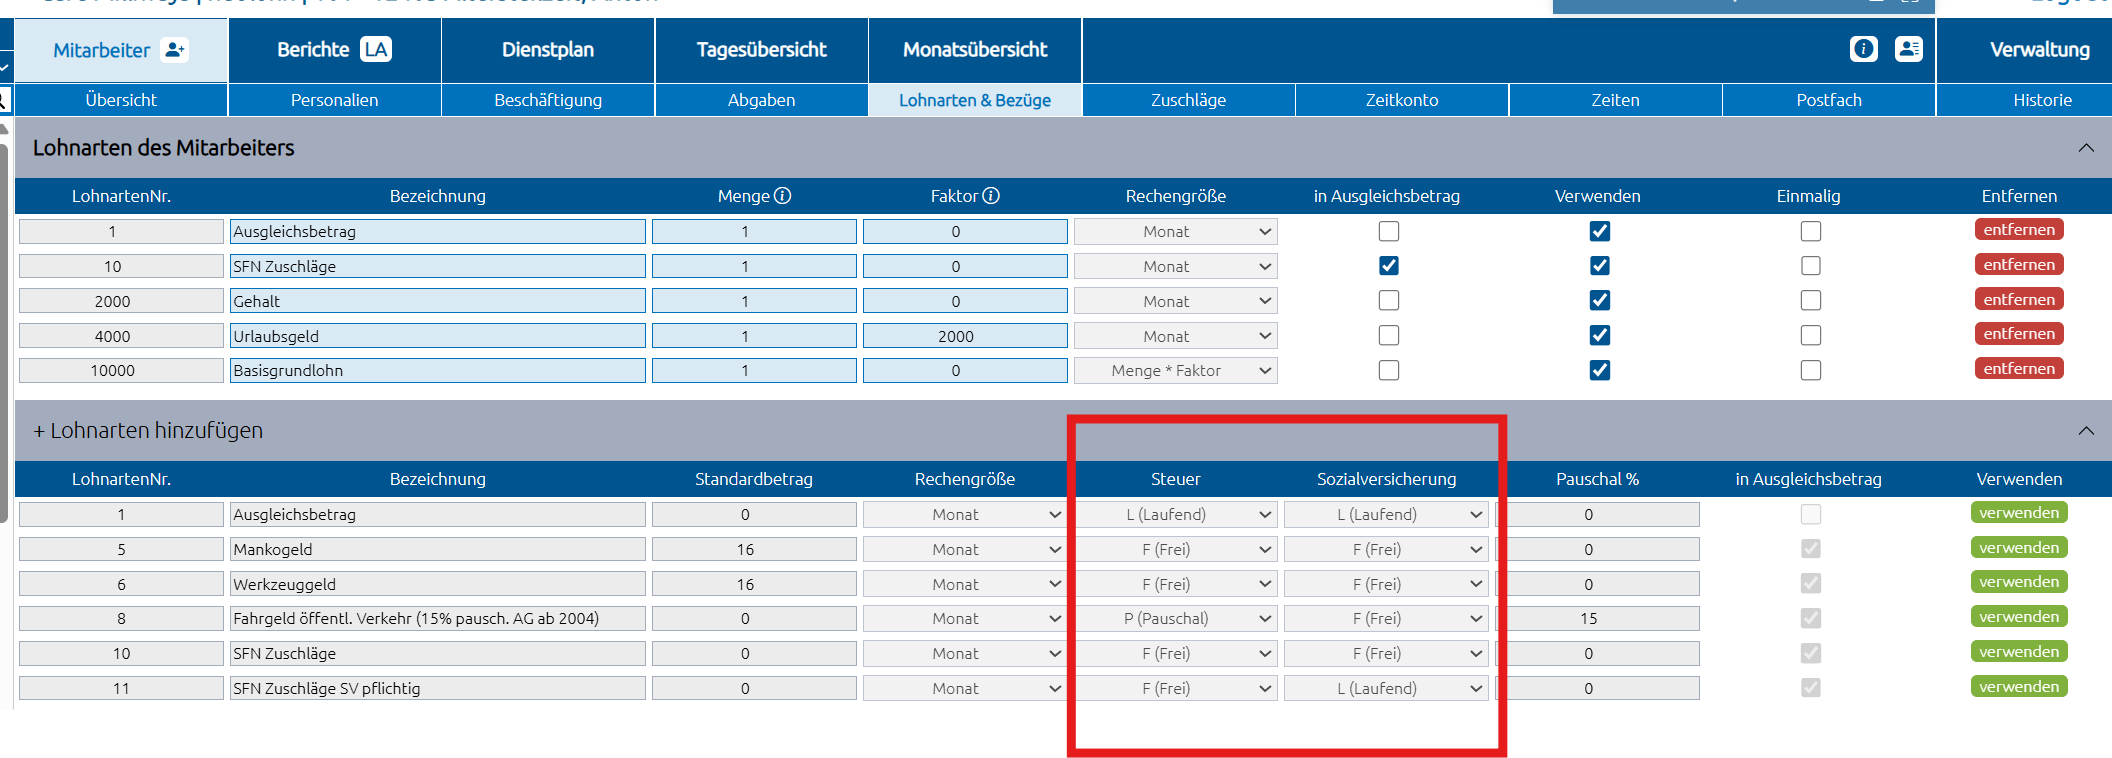Screen dimensions: 2112x758
Task: Collapse the Lohnarten des Mitarbeiters section
Action: (x=2085, y=148)
